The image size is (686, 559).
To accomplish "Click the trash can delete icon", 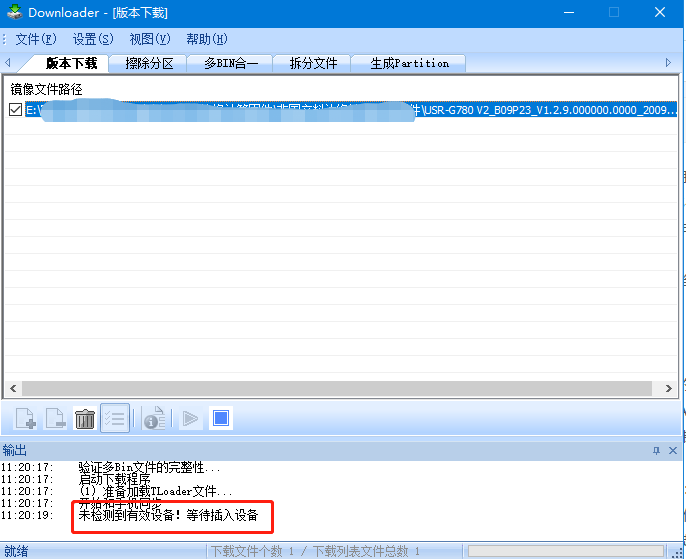I will [x=85, y=419].
